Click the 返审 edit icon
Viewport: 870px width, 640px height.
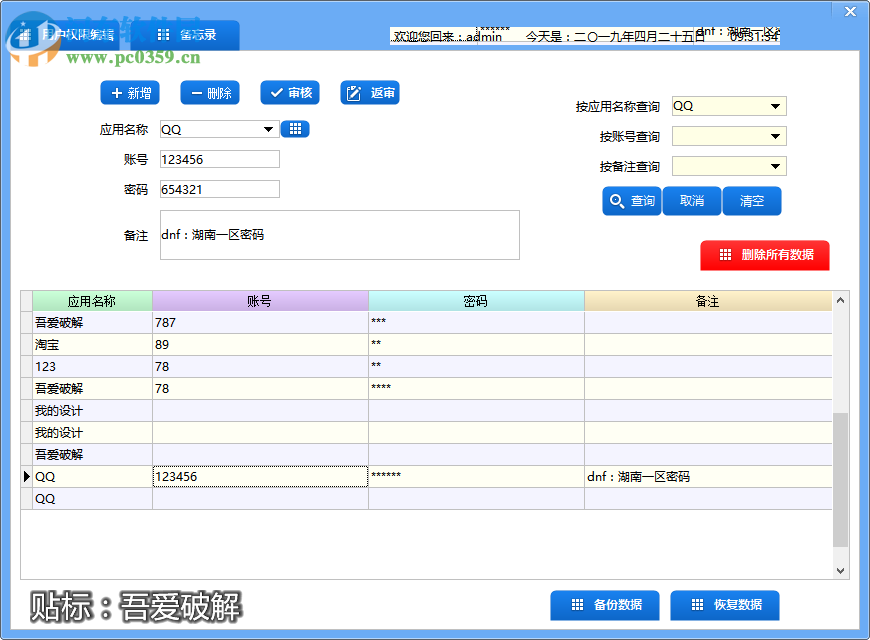[x=352, y=93]
